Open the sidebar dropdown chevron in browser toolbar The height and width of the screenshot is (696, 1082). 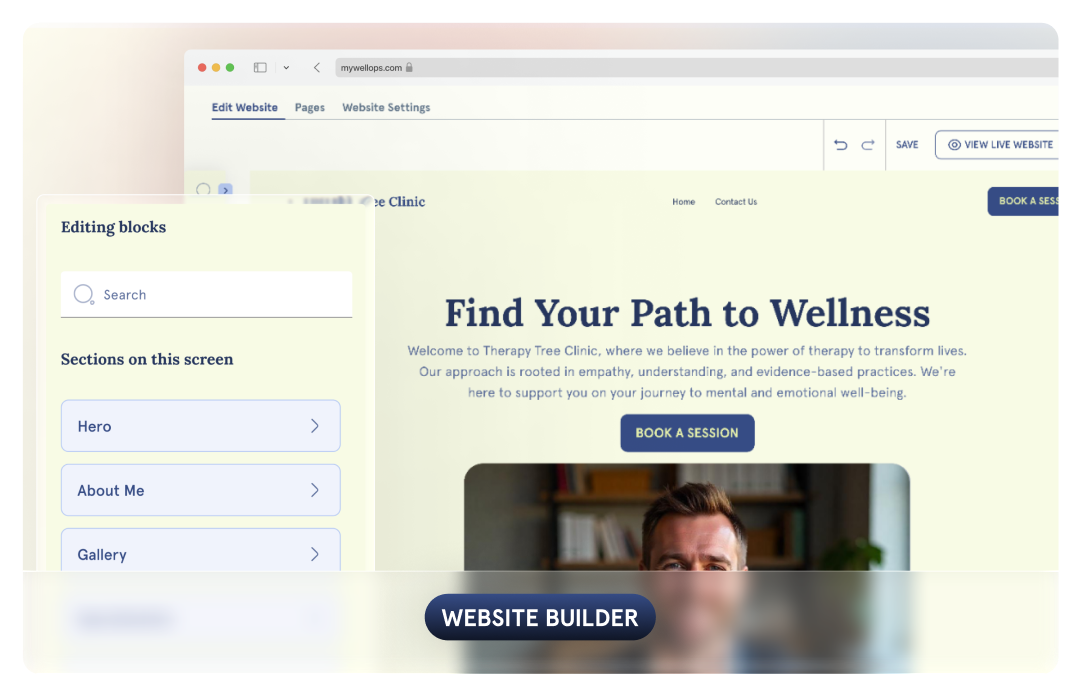tap(286, 68)
